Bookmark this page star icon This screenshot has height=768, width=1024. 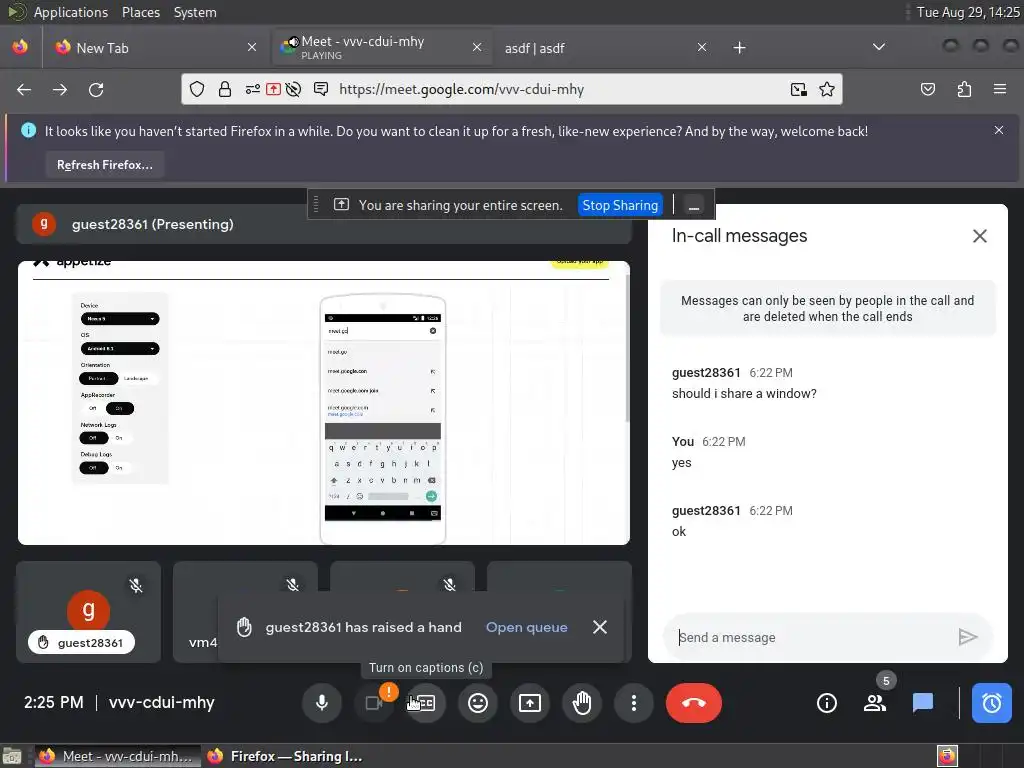pyautogui.click(x=827, y=89)
